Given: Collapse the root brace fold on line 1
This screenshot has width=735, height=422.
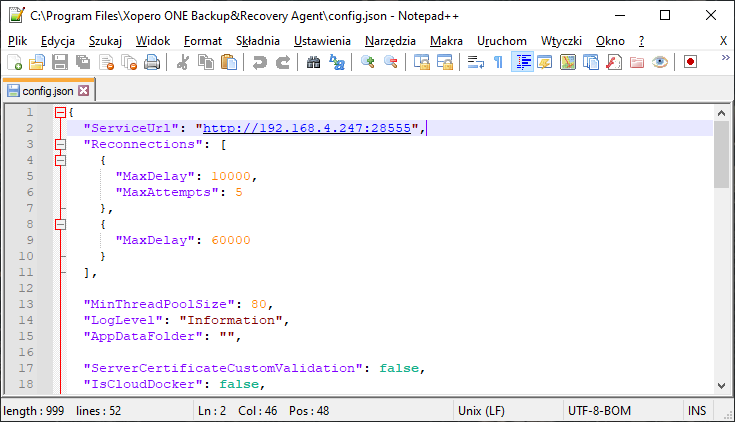Looking at the screenshot, I should click(60, 112).
